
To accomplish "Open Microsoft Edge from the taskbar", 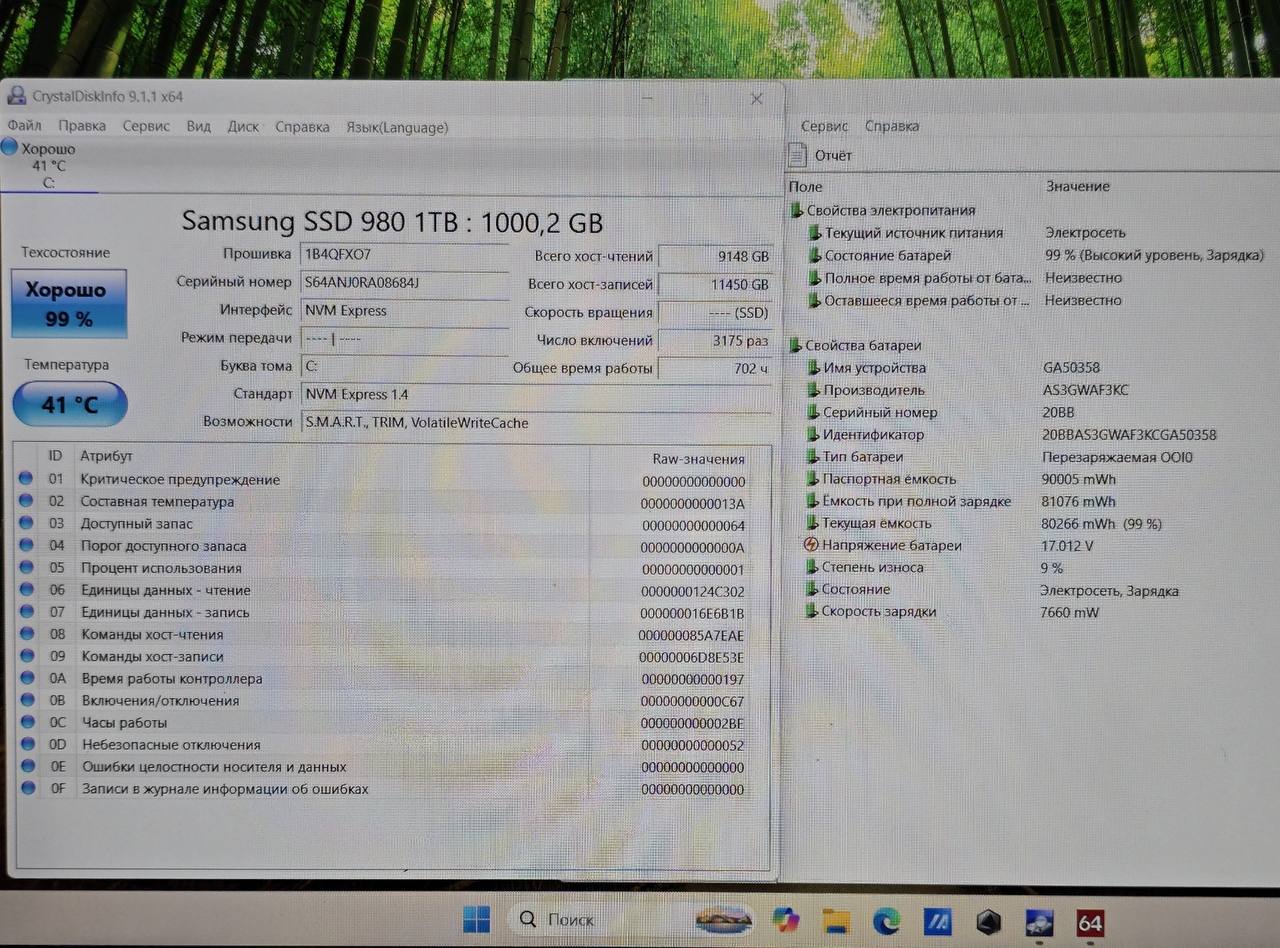I will (x=886, y=920).
